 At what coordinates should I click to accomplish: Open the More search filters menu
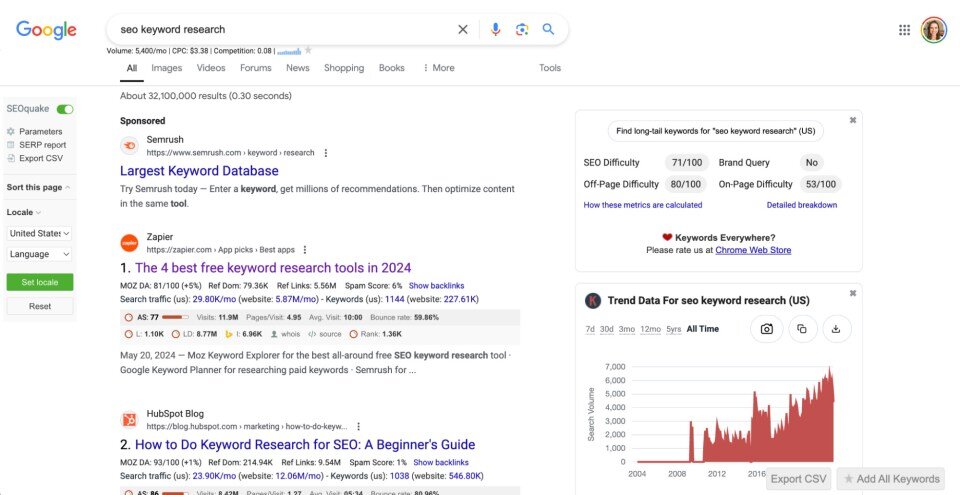tap(438, 68)
